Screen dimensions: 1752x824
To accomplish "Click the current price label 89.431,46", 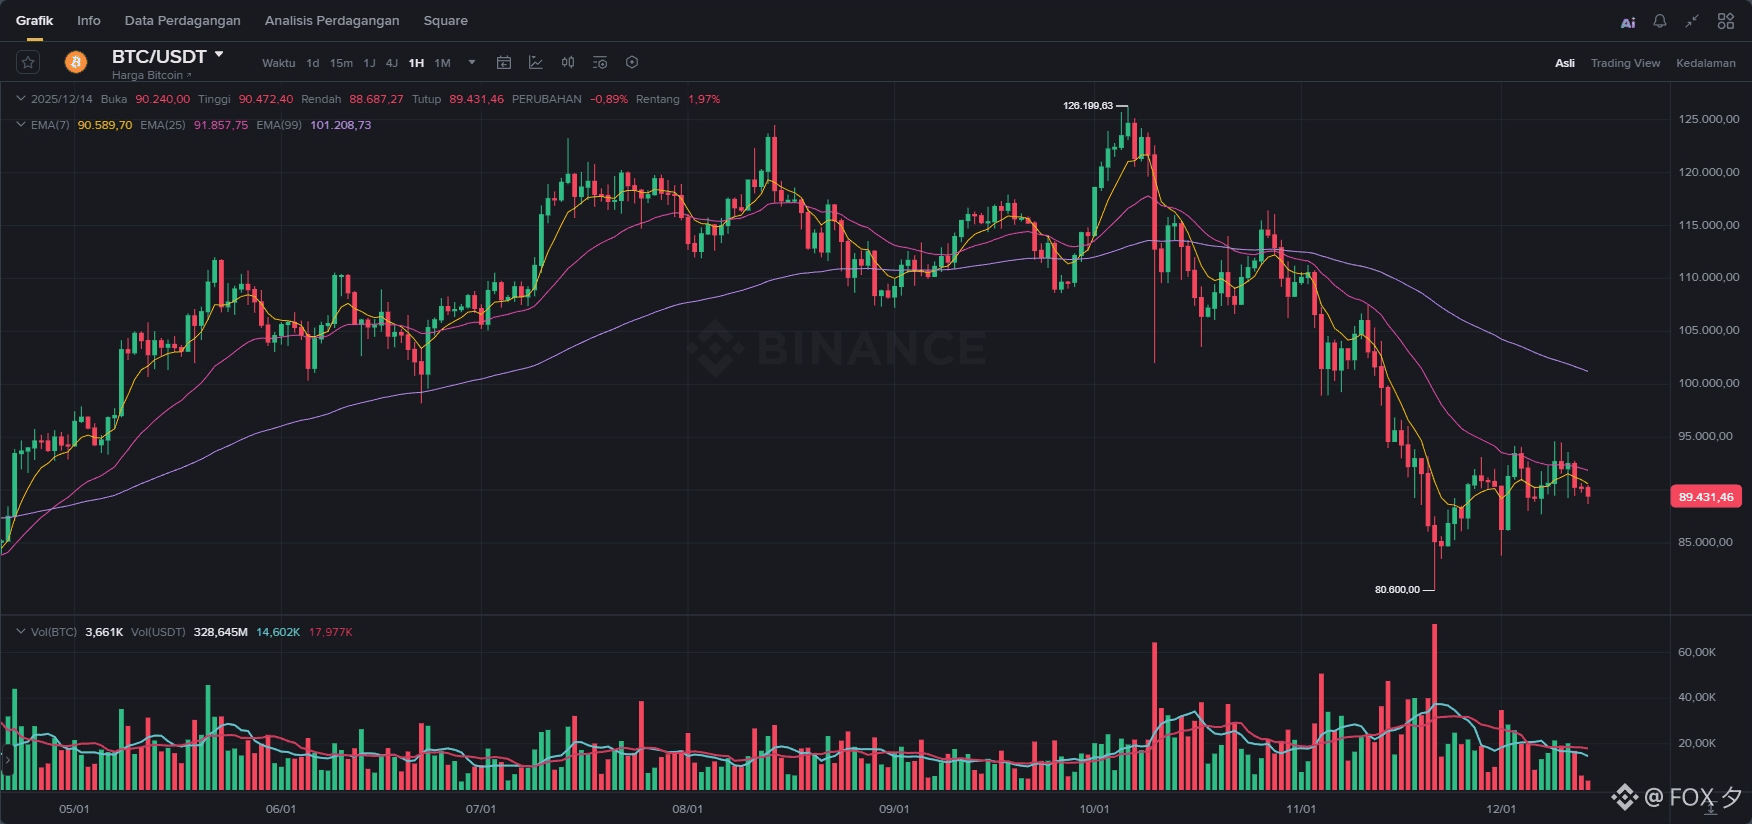I will 1706,497.
